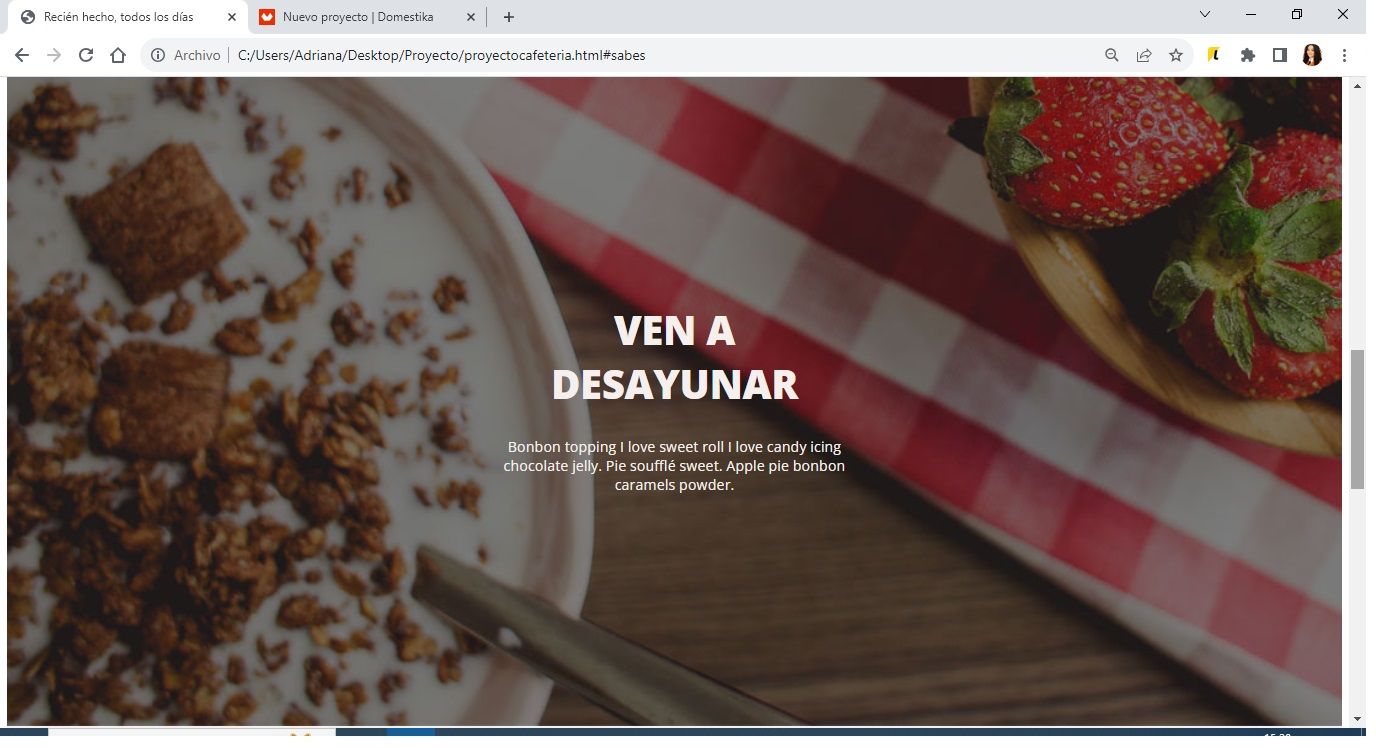Click the address bar file URL
1376x748 pixels.
(x=441, y=55)
